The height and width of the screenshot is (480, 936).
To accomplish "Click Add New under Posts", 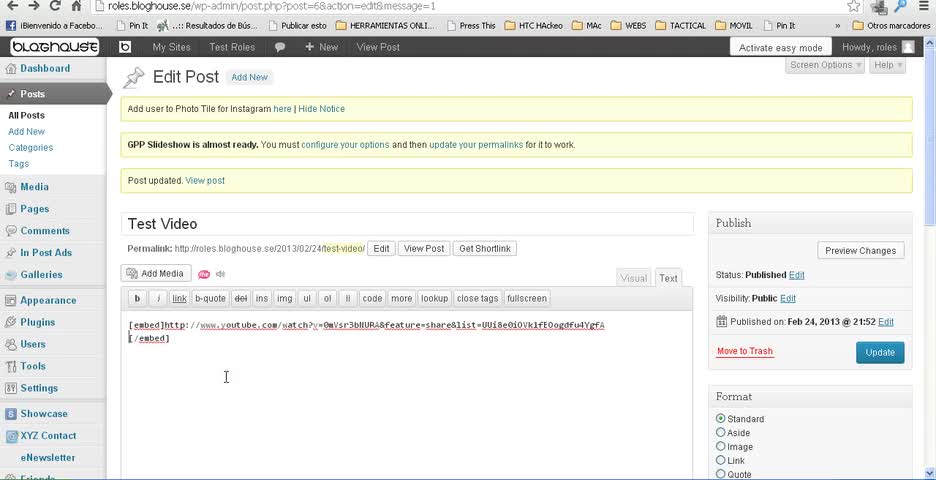I will [x=26, y=131].
